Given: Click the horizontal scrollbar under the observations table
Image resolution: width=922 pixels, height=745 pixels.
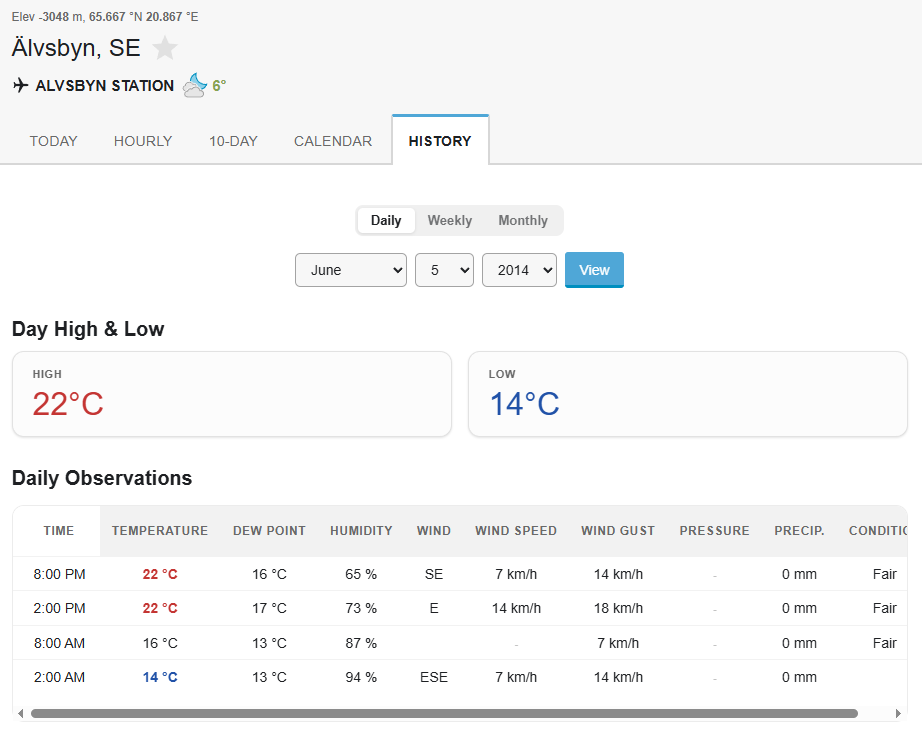Looking at the screenshot, I should click(444, 713).
